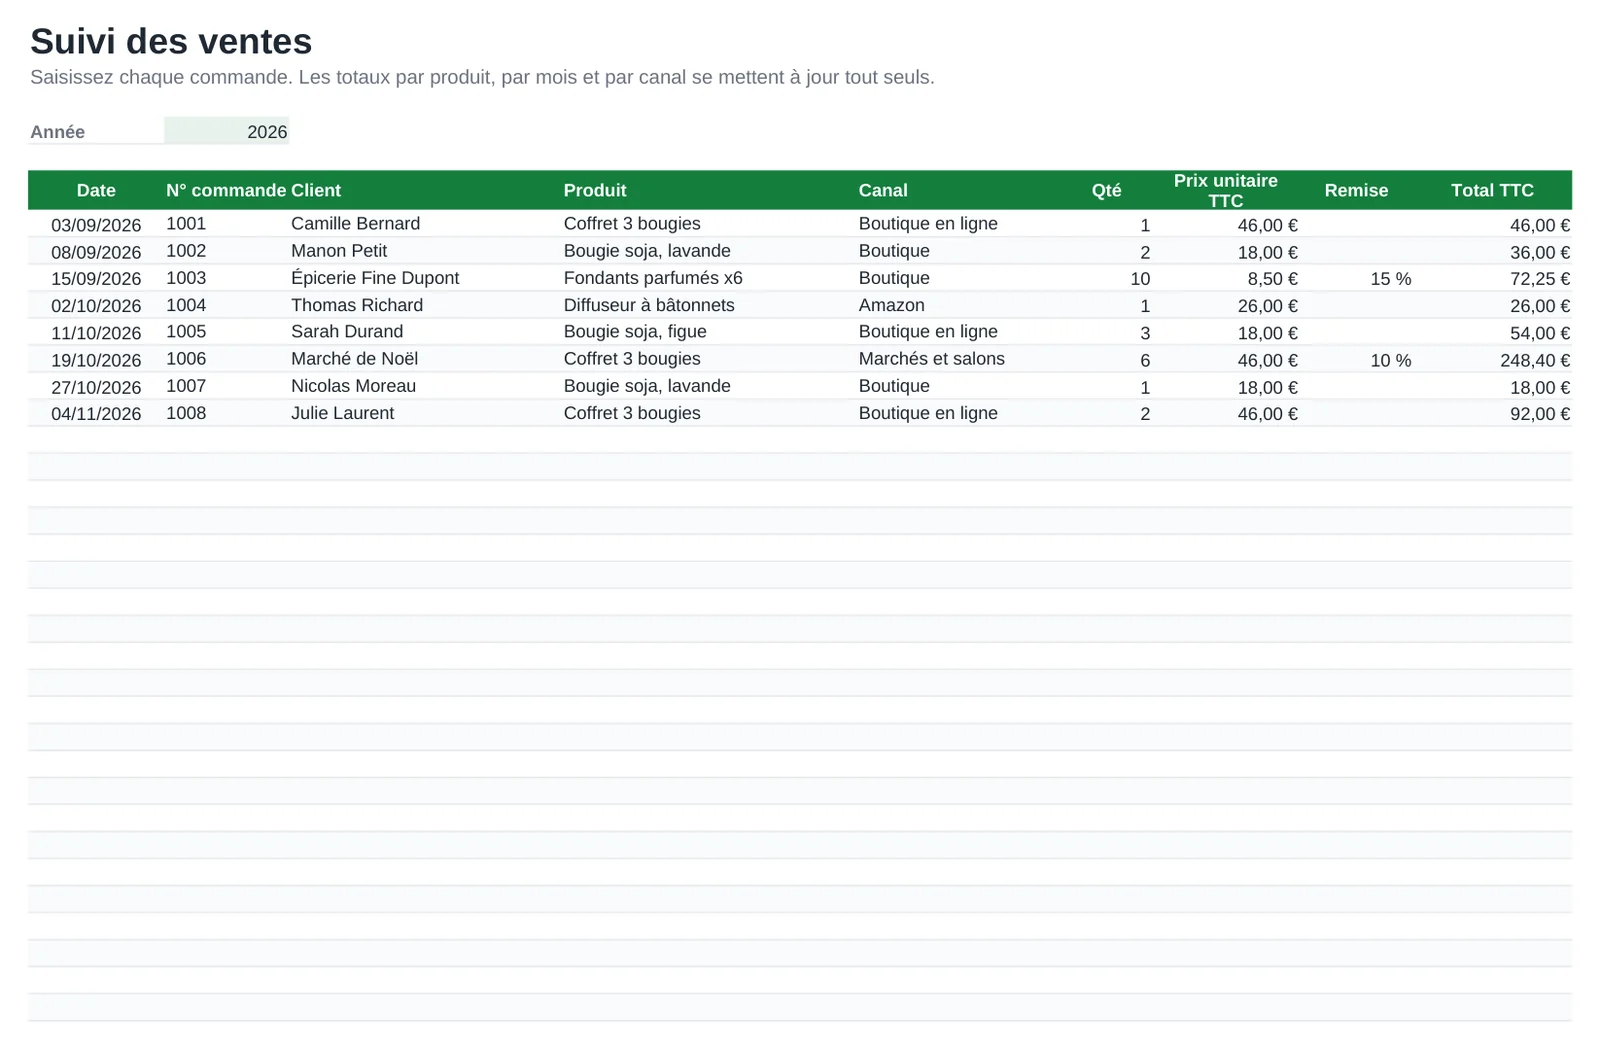Click the Suivi des ventes title
This screenshot has height=1049, width=1600.
coord(171,41)
